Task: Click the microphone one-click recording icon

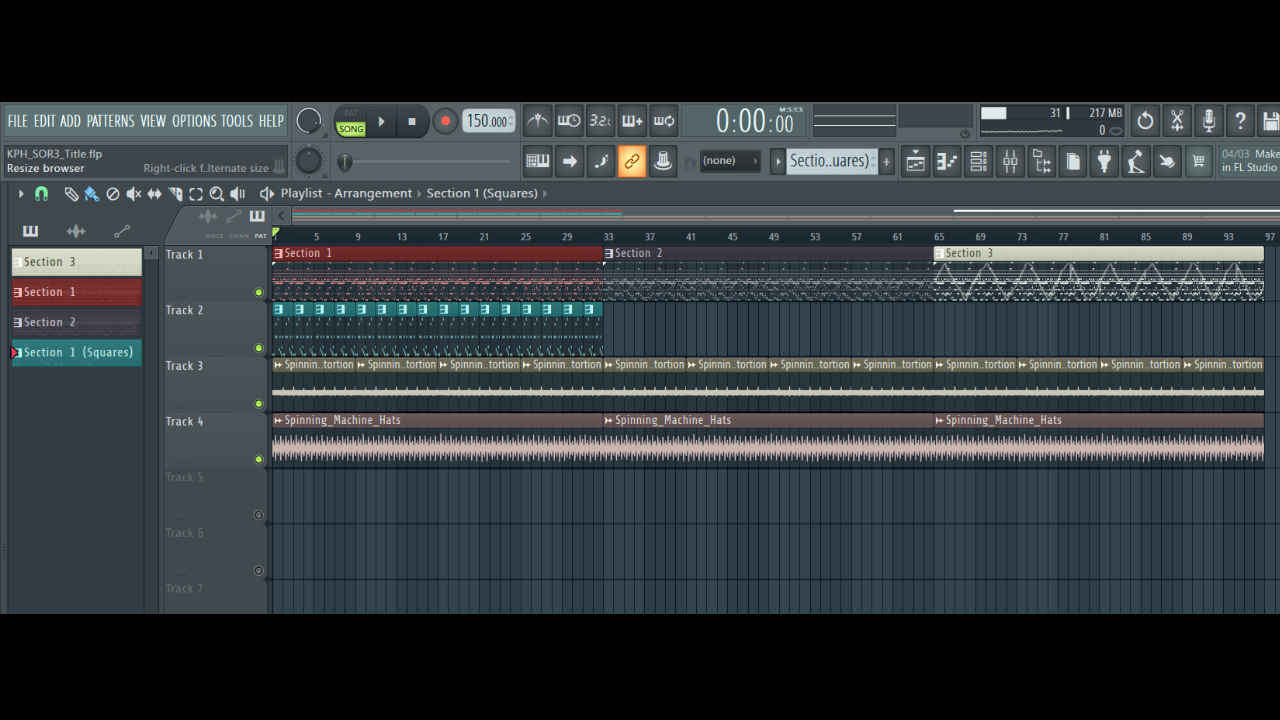Action: [1209, 121]
